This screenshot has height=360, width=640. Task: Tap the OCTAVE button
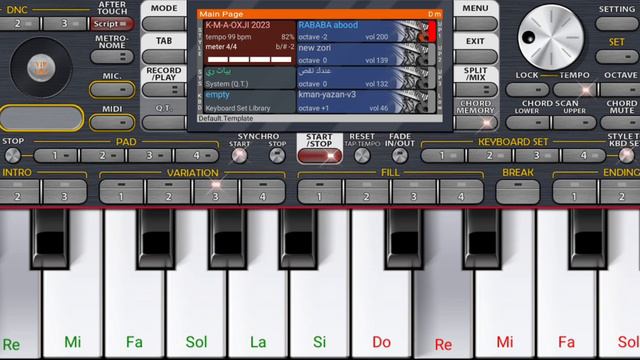coord(620,89)
